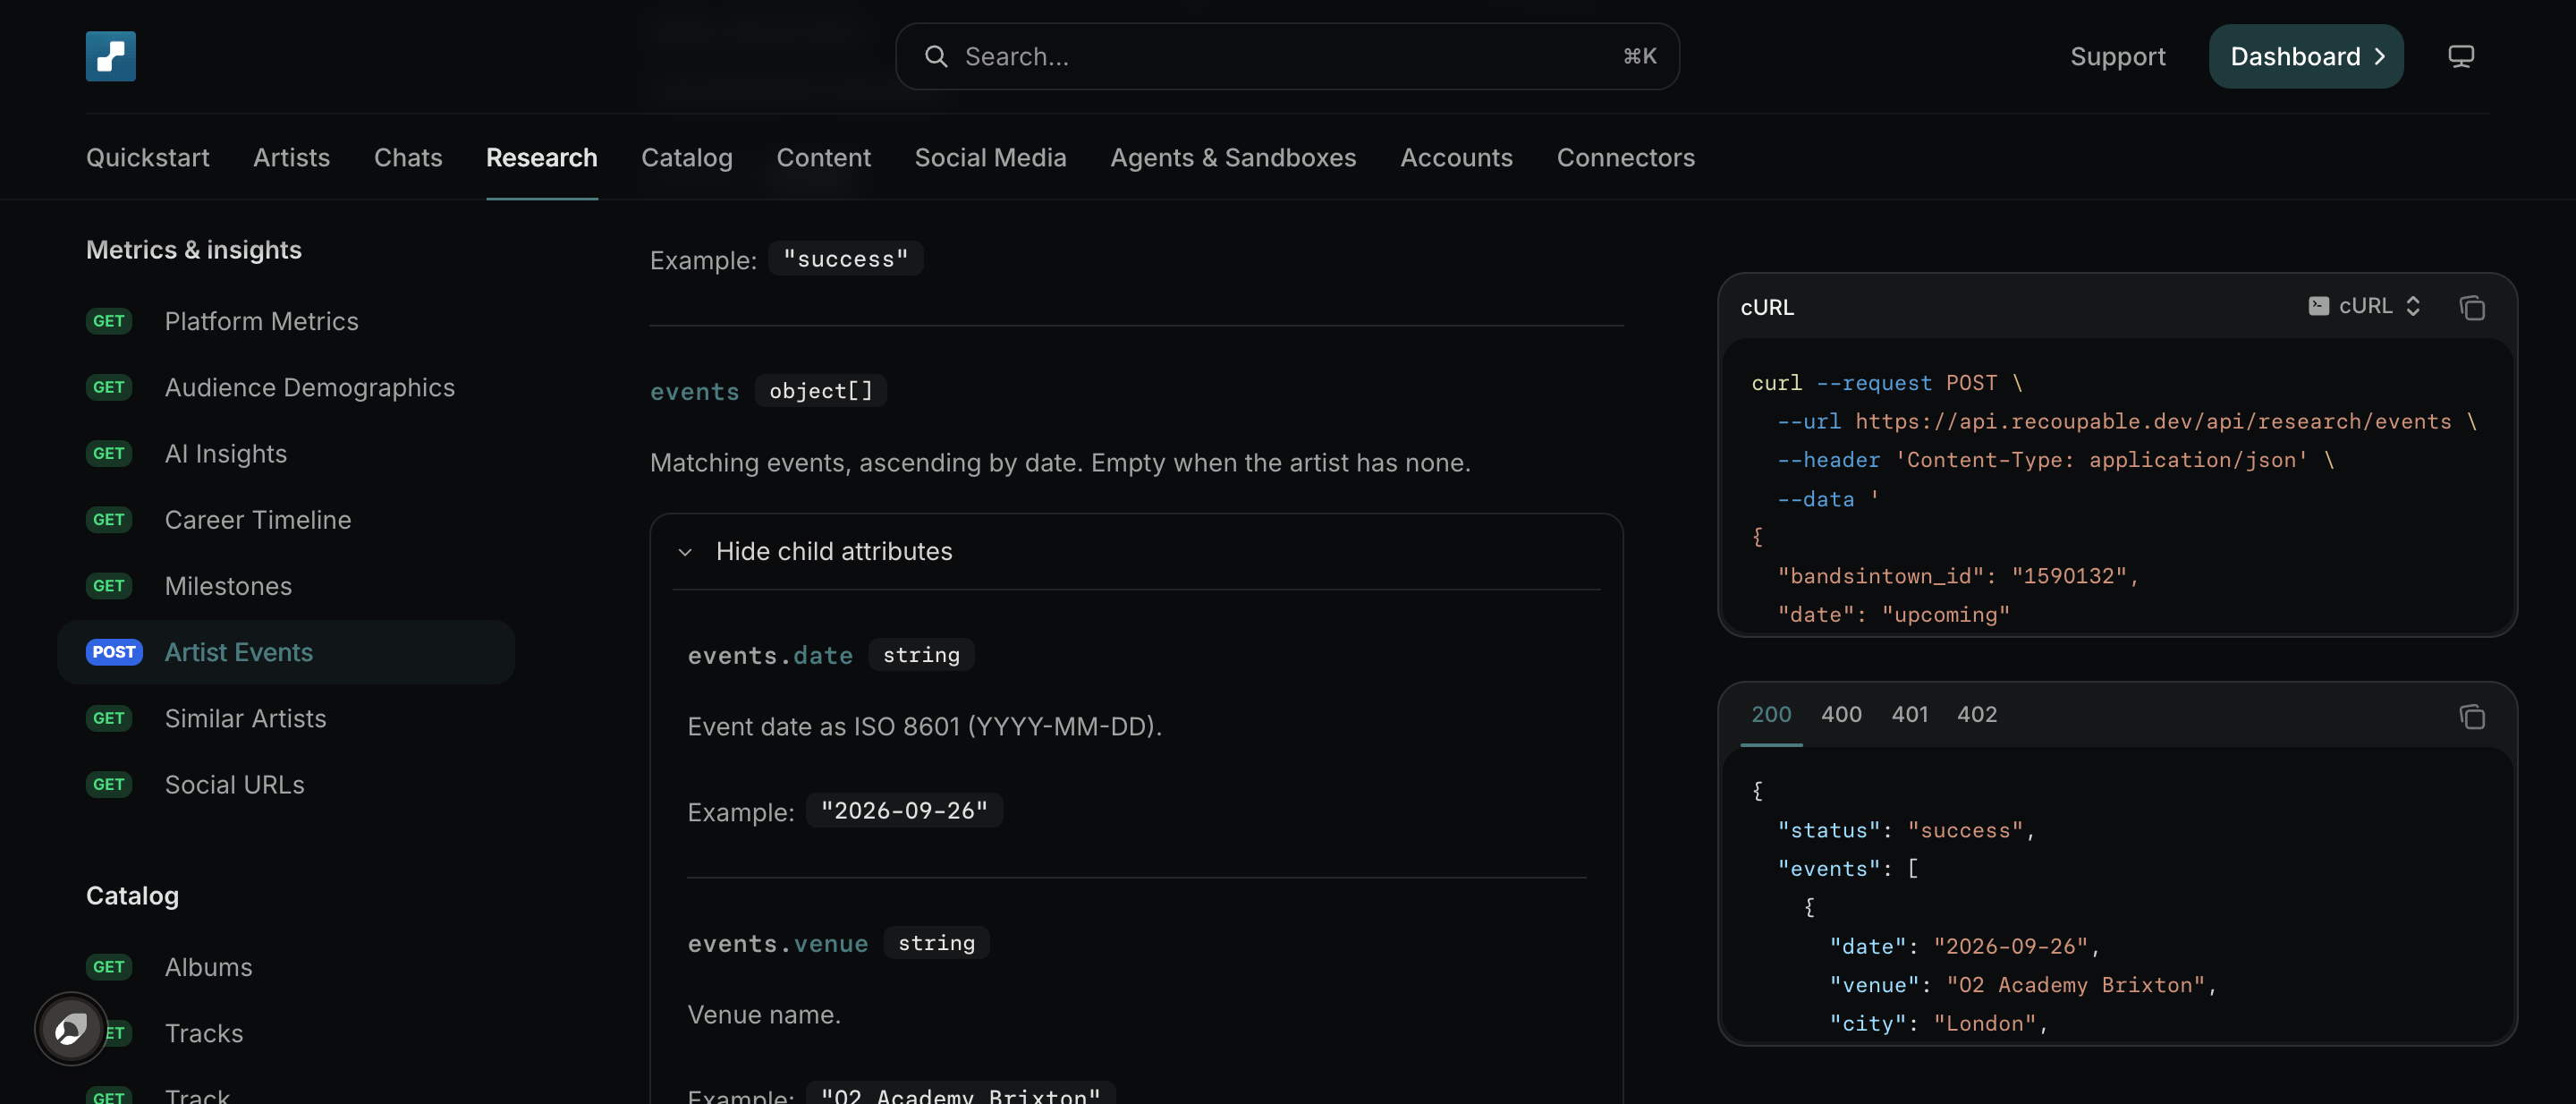
Task: Focus the Search input field
Action: point(1287,57)
